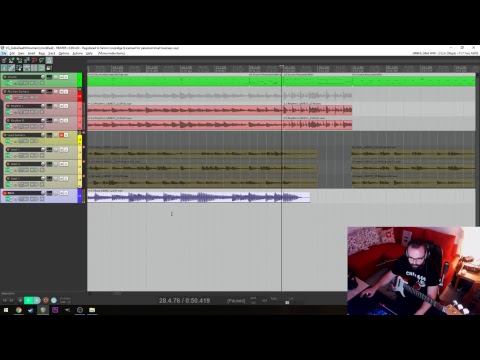Open File Explorer from the Windows taskbar
This screenshot has height=360, width=480.
click(x=92, y=310)
